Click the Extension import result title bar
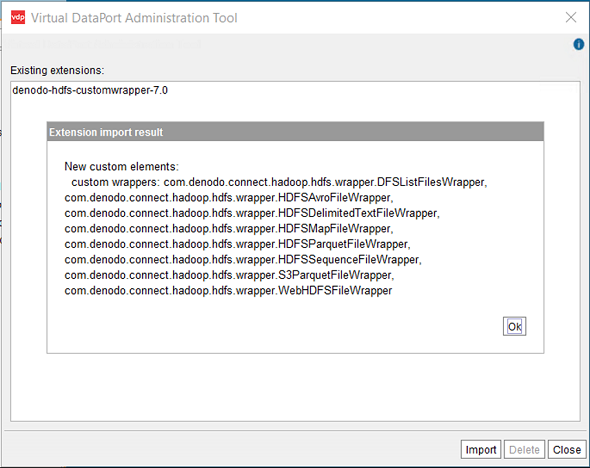590x468 pixels. click(295, 132)
